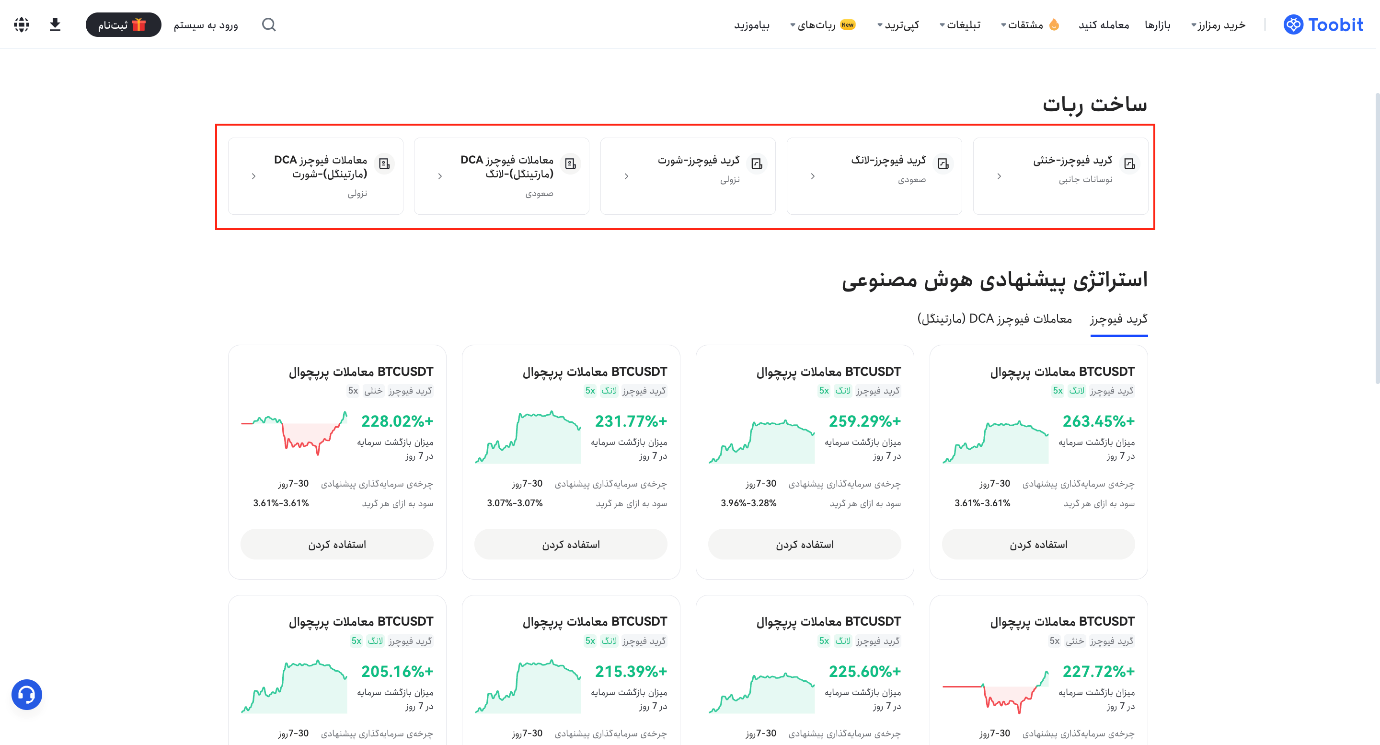The width and height of the screenshot is (1380, 745).
Task: Click the DCA (مارتینگل)-لانگ card icon
Action: pyautogui.click(x=571, y=163)
